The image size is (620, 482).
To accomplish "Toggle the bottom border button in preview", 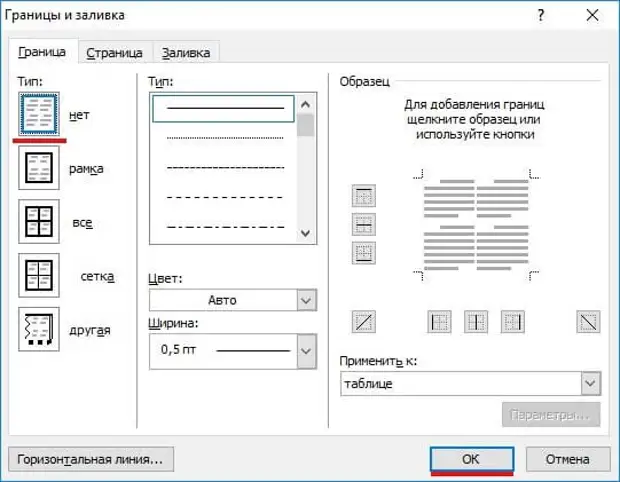I will [364, 253].
